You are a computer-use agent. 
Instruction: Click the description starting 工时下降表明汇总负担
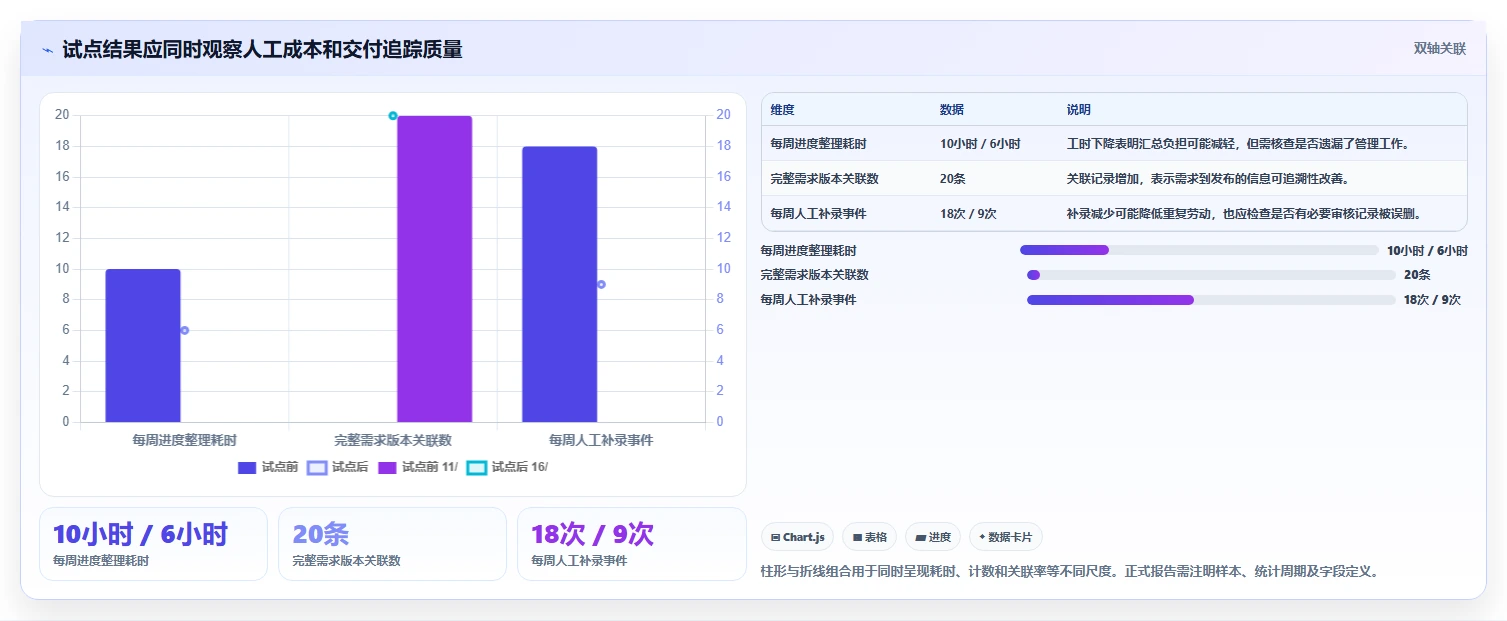point(1238,144)
